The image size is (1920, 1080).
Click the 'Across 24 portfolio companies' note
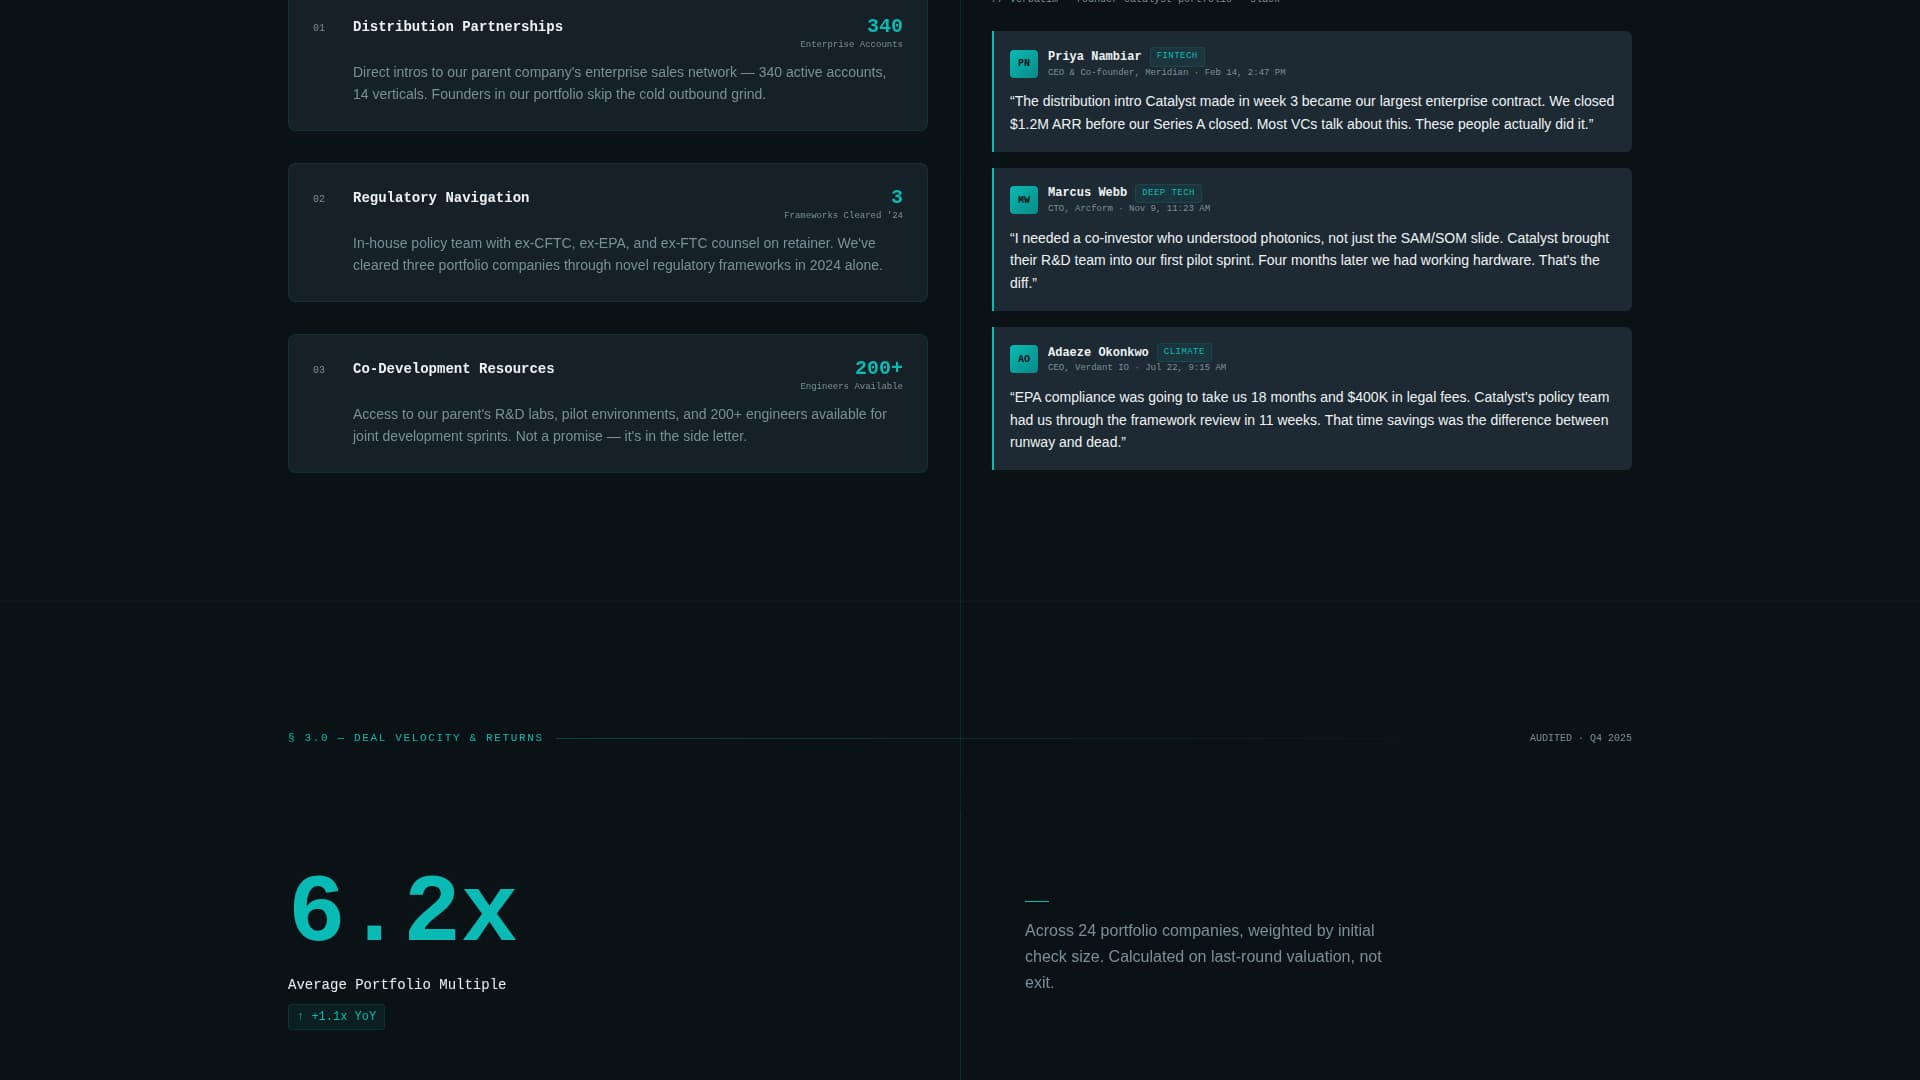click(x=1203, y=957)
